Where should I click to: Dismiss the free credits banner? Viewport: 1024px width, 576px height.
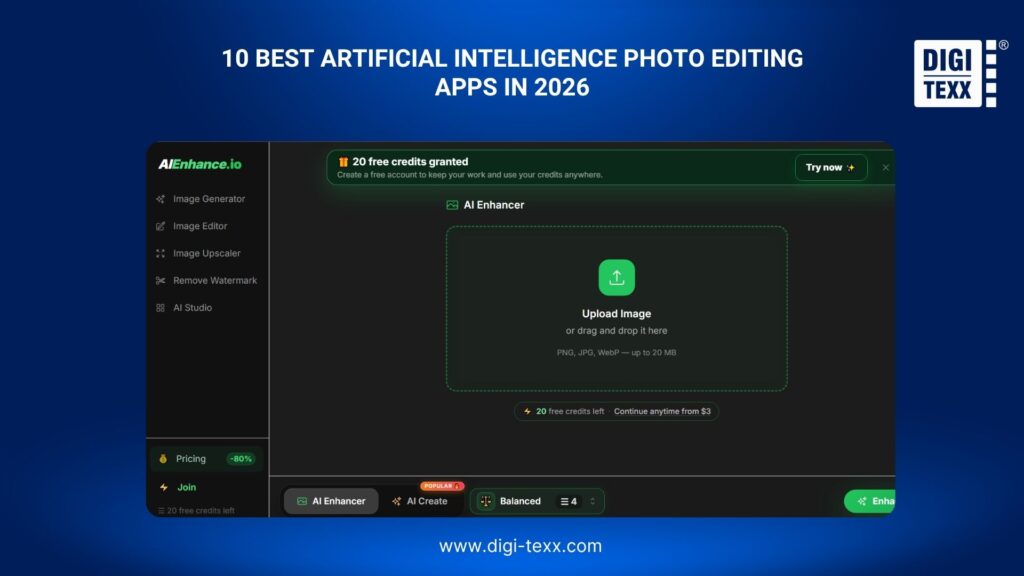coord(886,168)
